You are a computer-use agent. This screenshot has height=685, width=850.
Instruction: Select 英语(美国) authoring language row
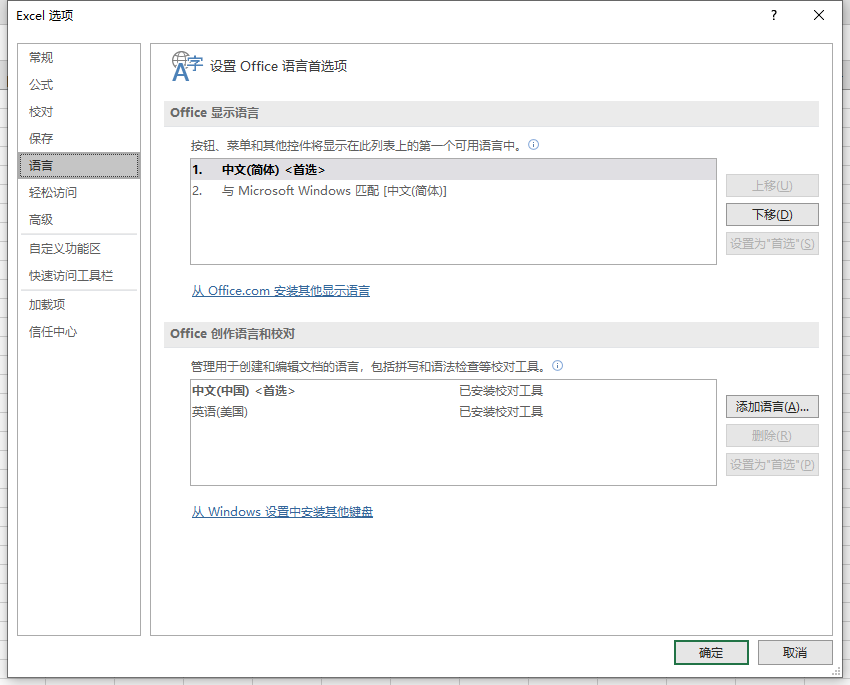pyautogui.click(x=453, y=412)
